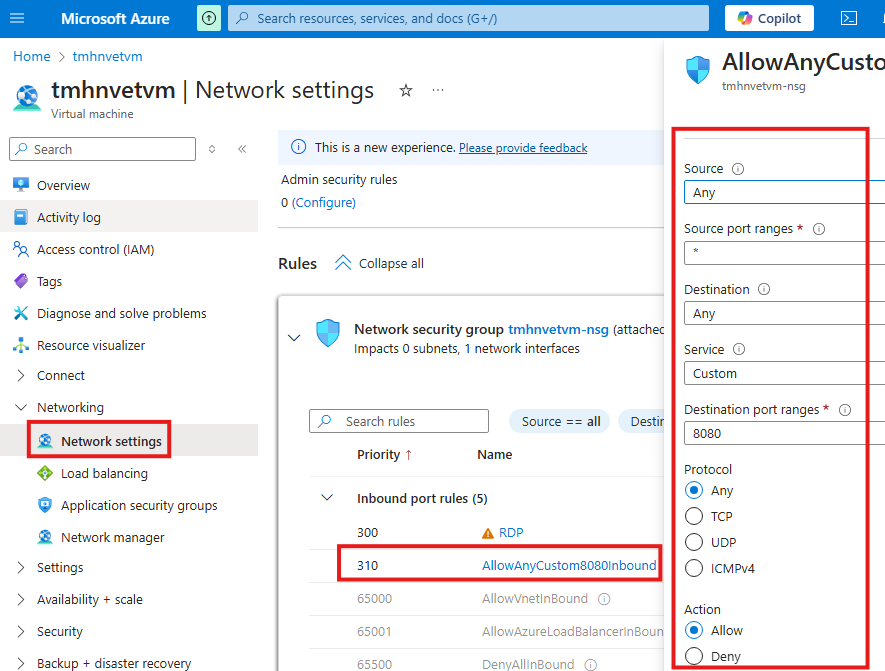Click the upgrade arrow icon beside search
The height and width of the screenshot is (671, 885).
coord(209,18)
